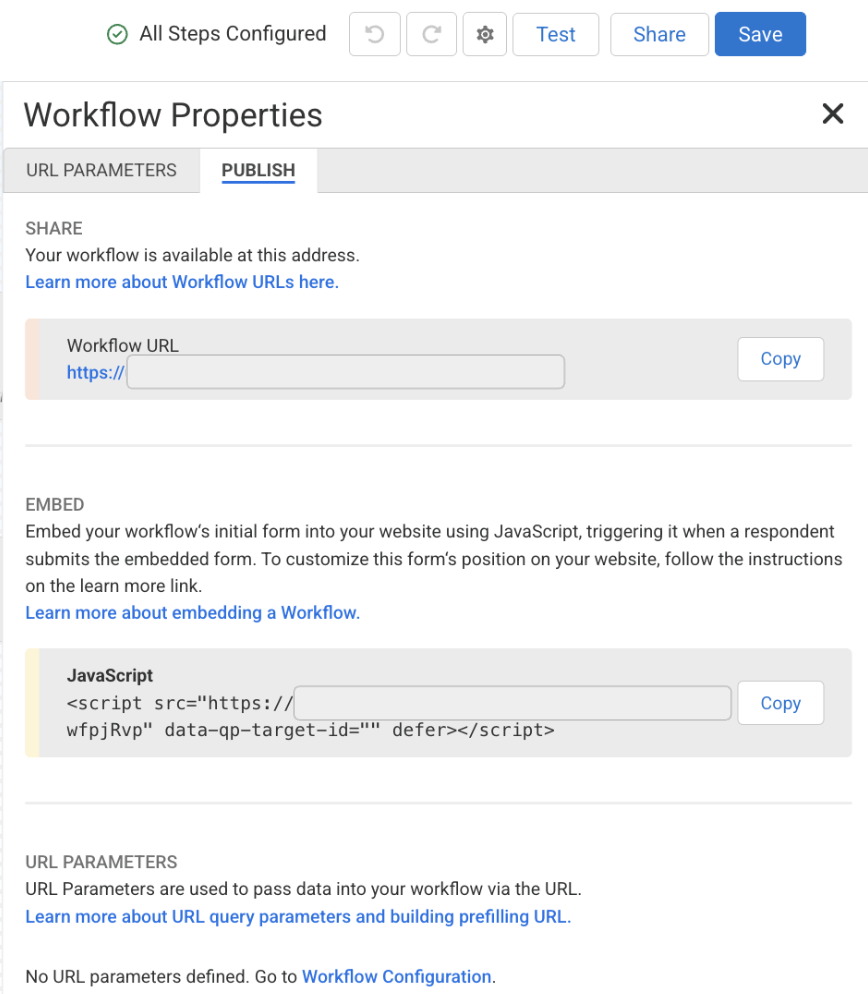The image size is (868, 994).
Task: Click the redo arrow button
Action: point(431,34)
